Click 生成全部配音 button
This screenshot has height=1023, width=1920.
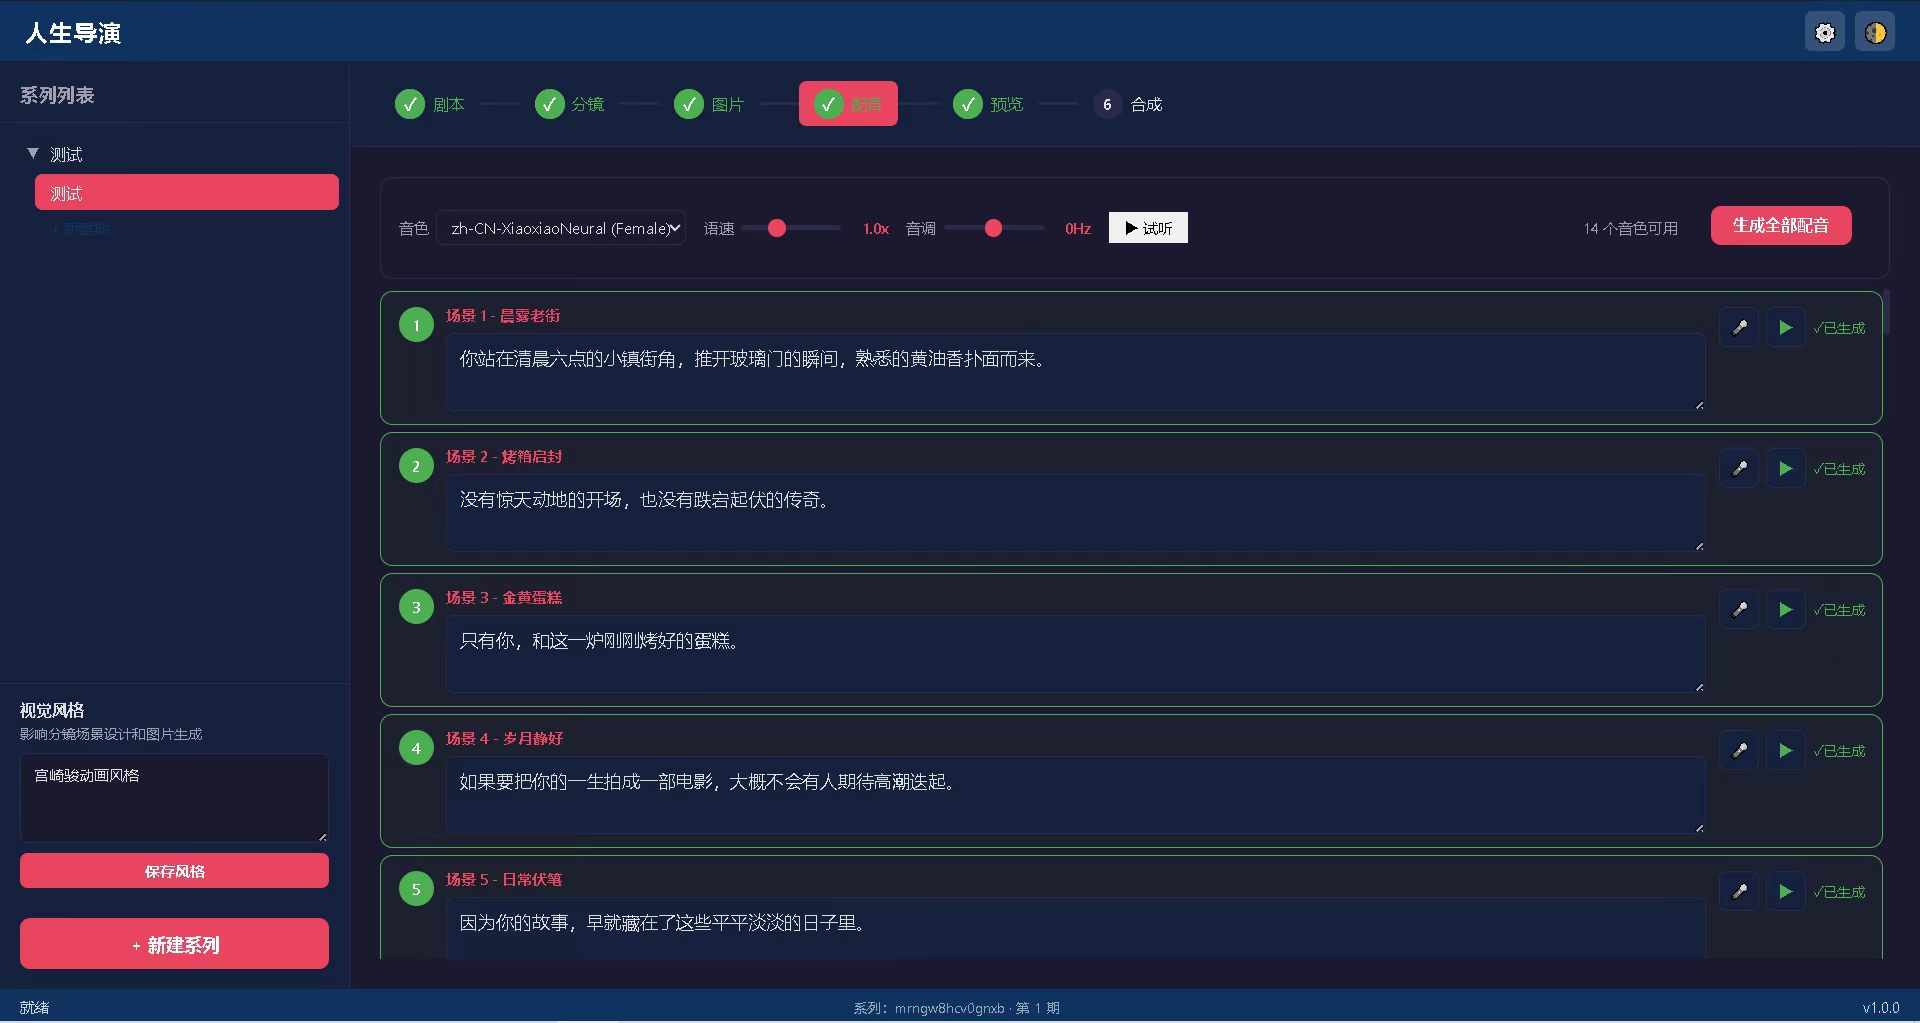[x=1781, y=225]
